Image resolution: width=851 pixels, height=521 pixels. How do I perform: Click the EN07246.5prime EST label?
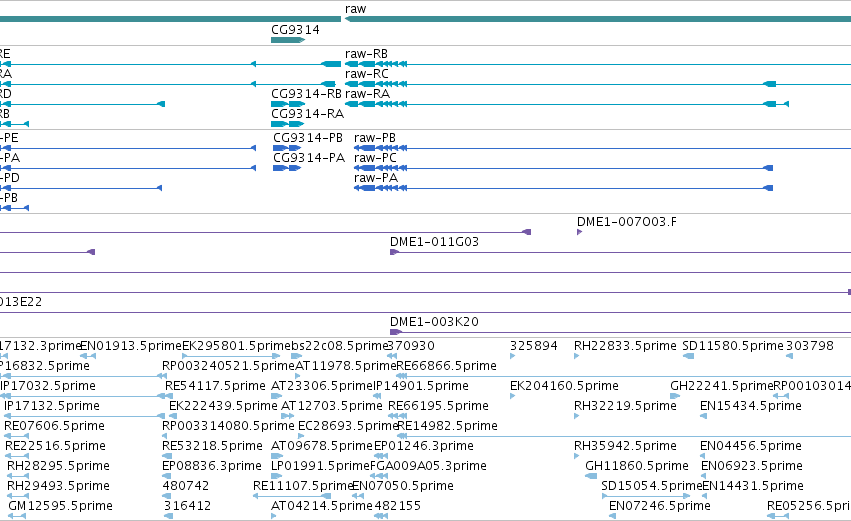(x=660, y=506)
